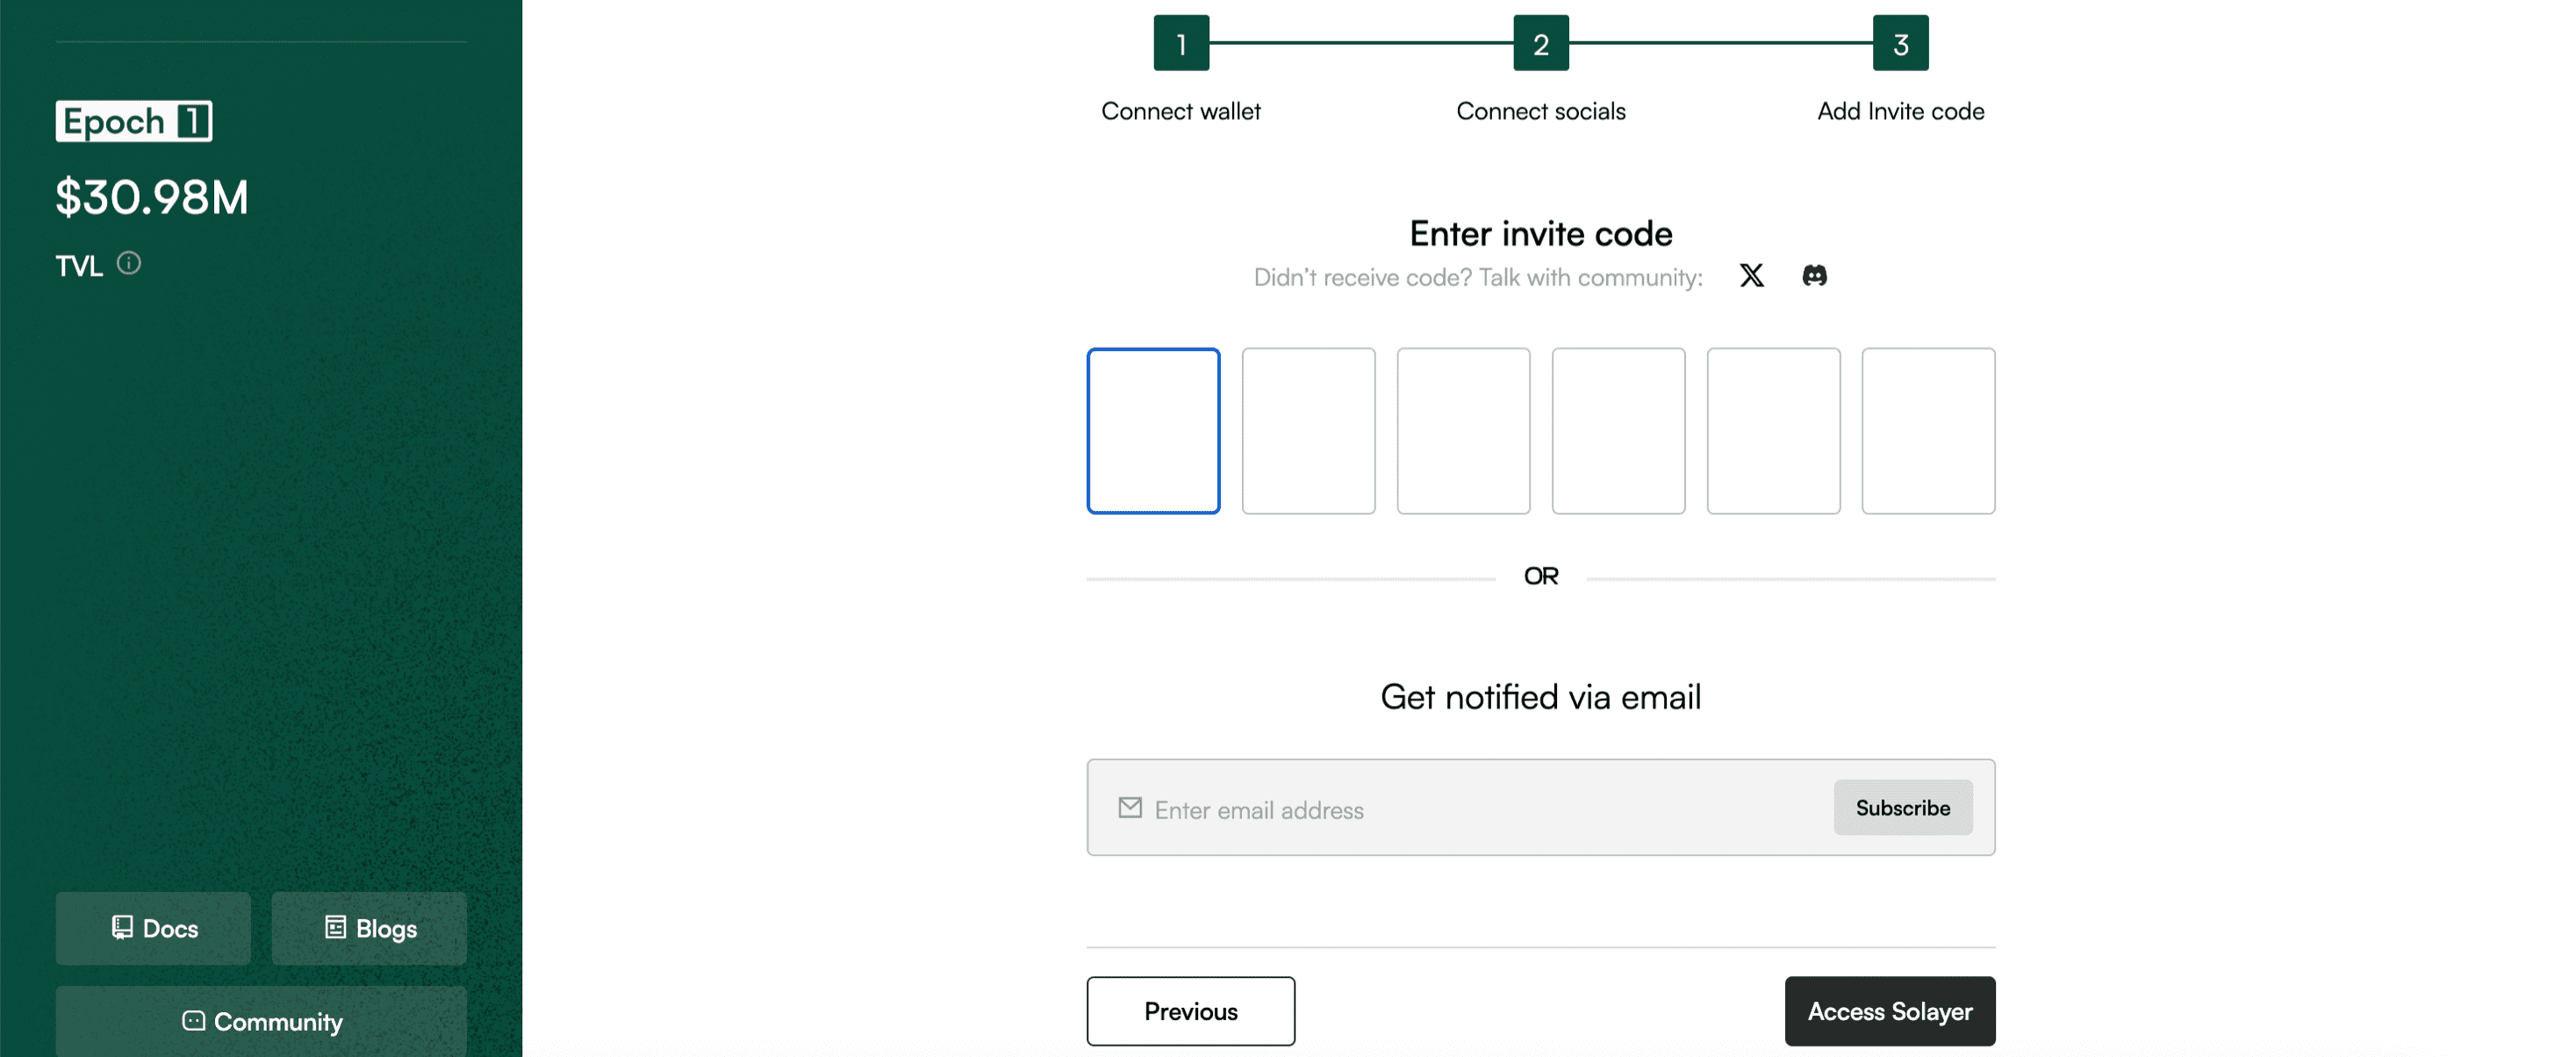Screen dimensions: 2576x1057
Task: Click the Epoch 1 badge
Action: click(134, 121)
